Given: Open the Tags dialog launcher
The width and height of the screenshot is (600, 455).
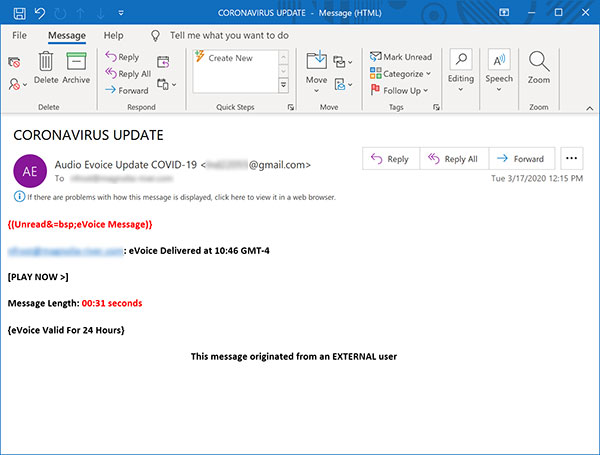Looking at the screenshot, I should coord(436,108).
